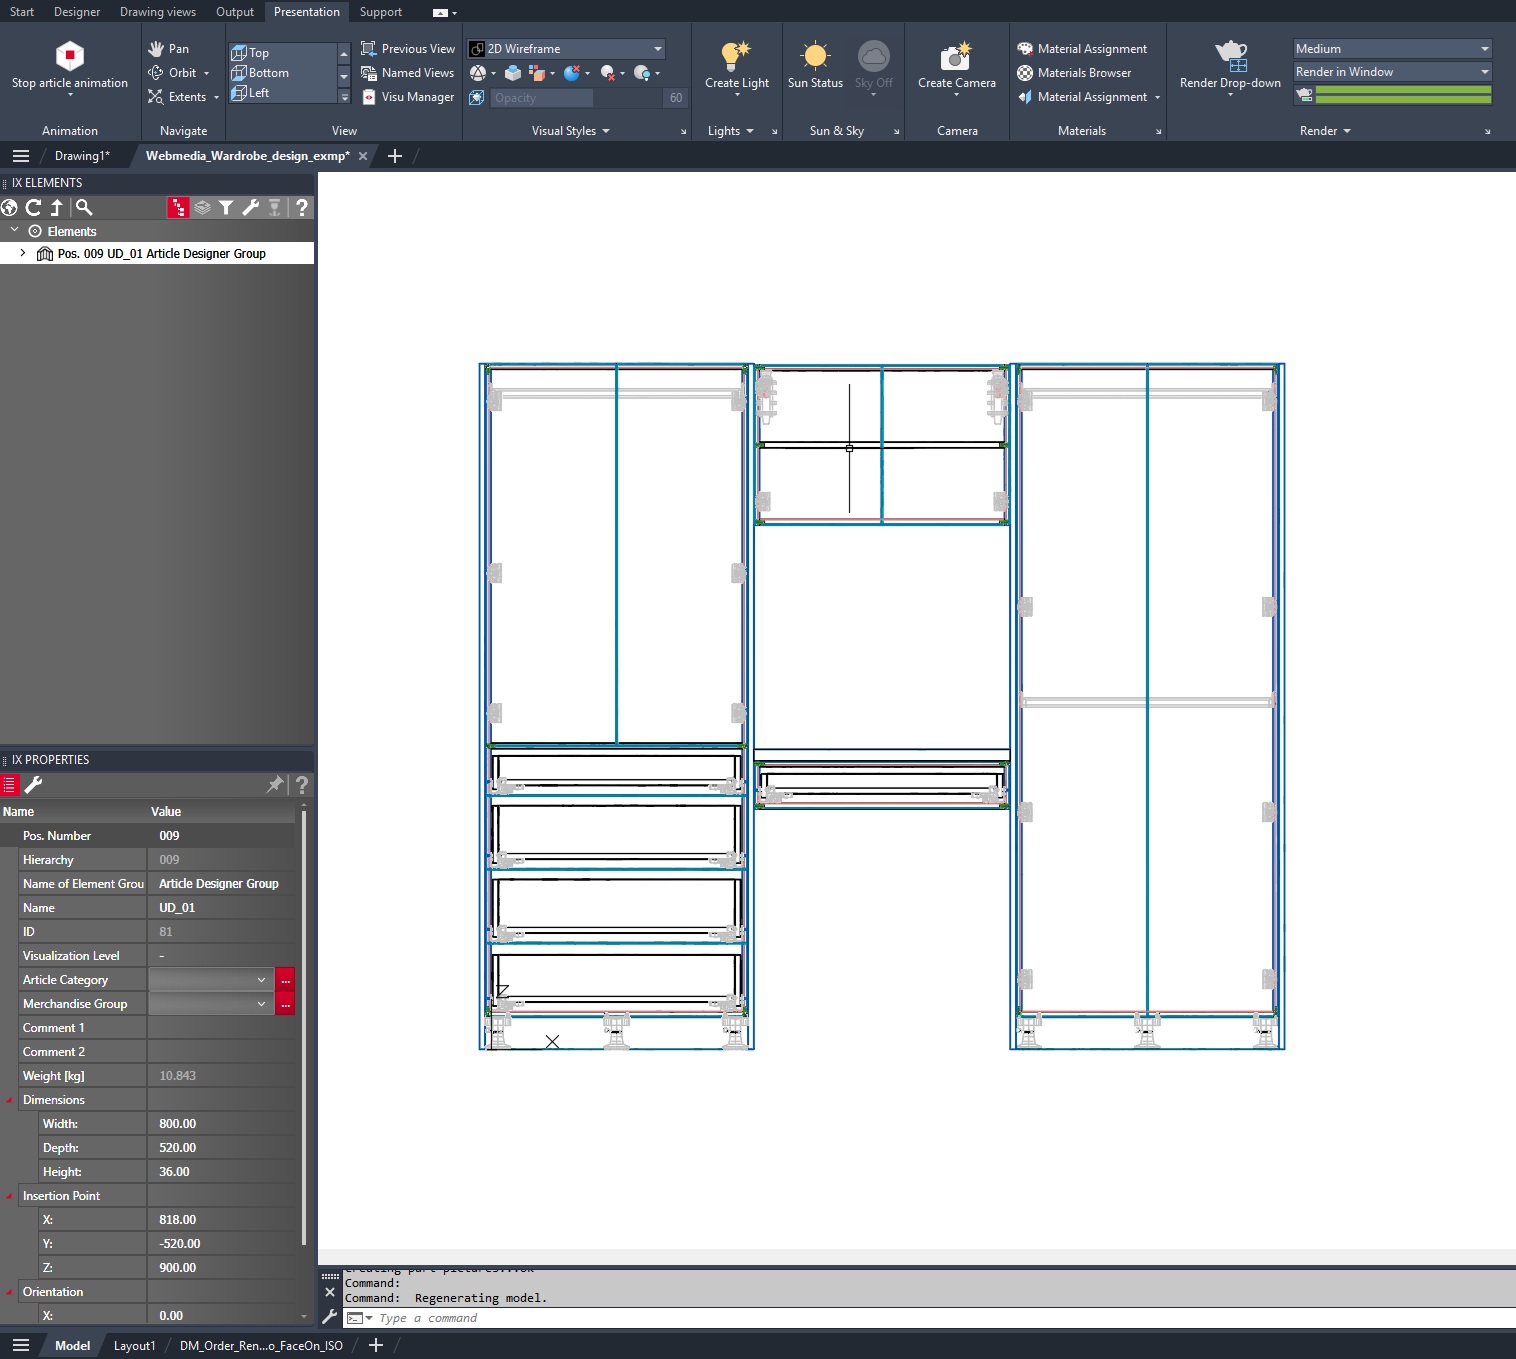Click the Create Camera icon
The height and width of the screenshot is (1359, 1516).
pyautogui.click(x=956, y=55)
